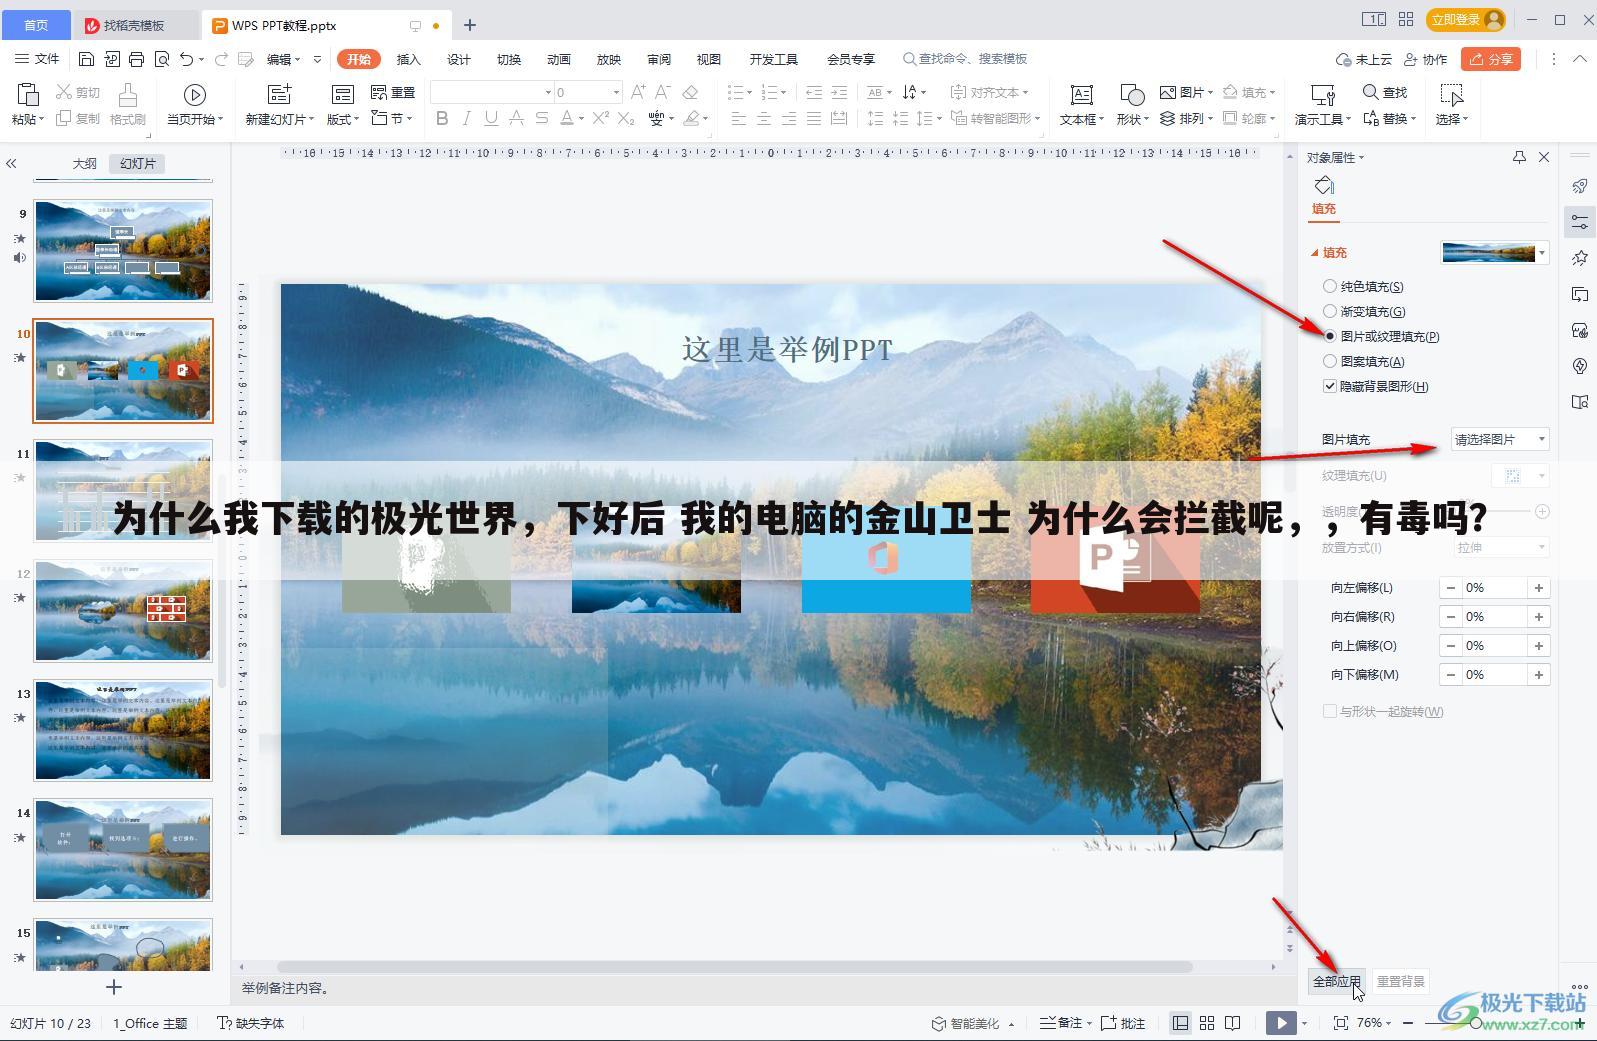The height and width of the screenshot is (1041, 1597).
Task: Toggle Italic formatting
Action: click(466, 118)
